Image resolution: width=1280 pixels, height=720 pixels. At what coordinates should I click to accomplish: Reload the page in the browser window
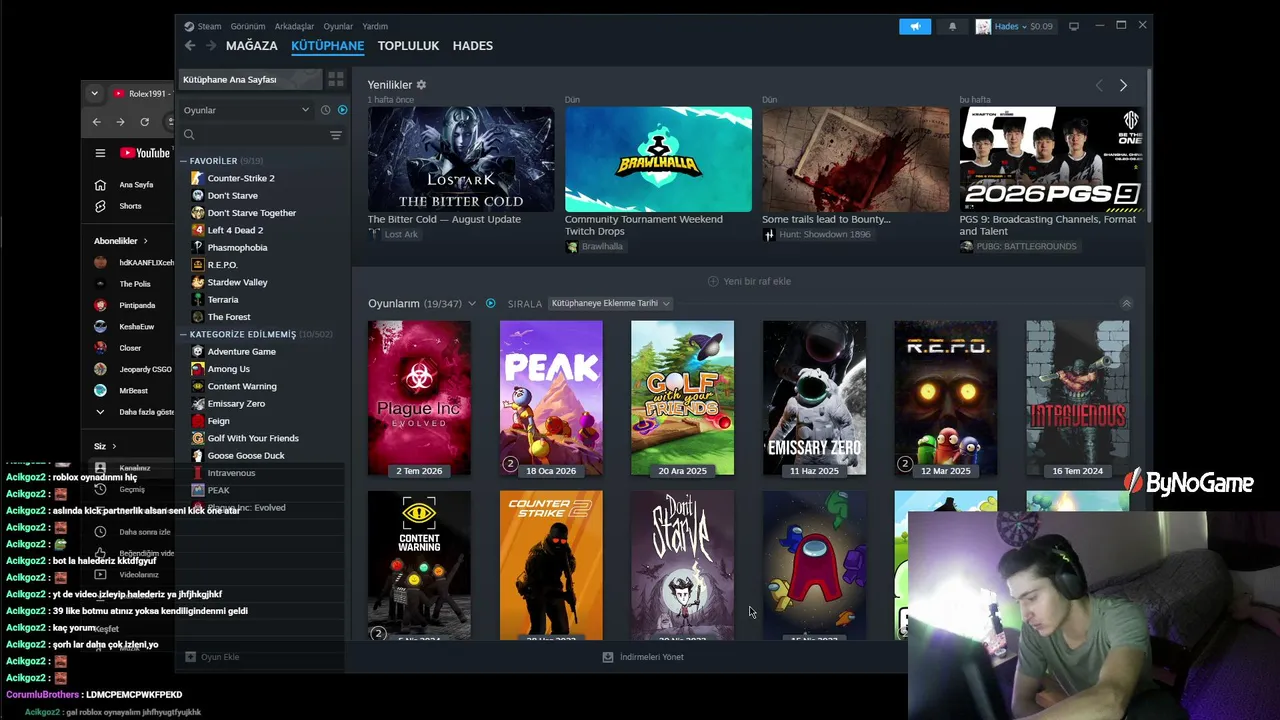pos(144,122)
